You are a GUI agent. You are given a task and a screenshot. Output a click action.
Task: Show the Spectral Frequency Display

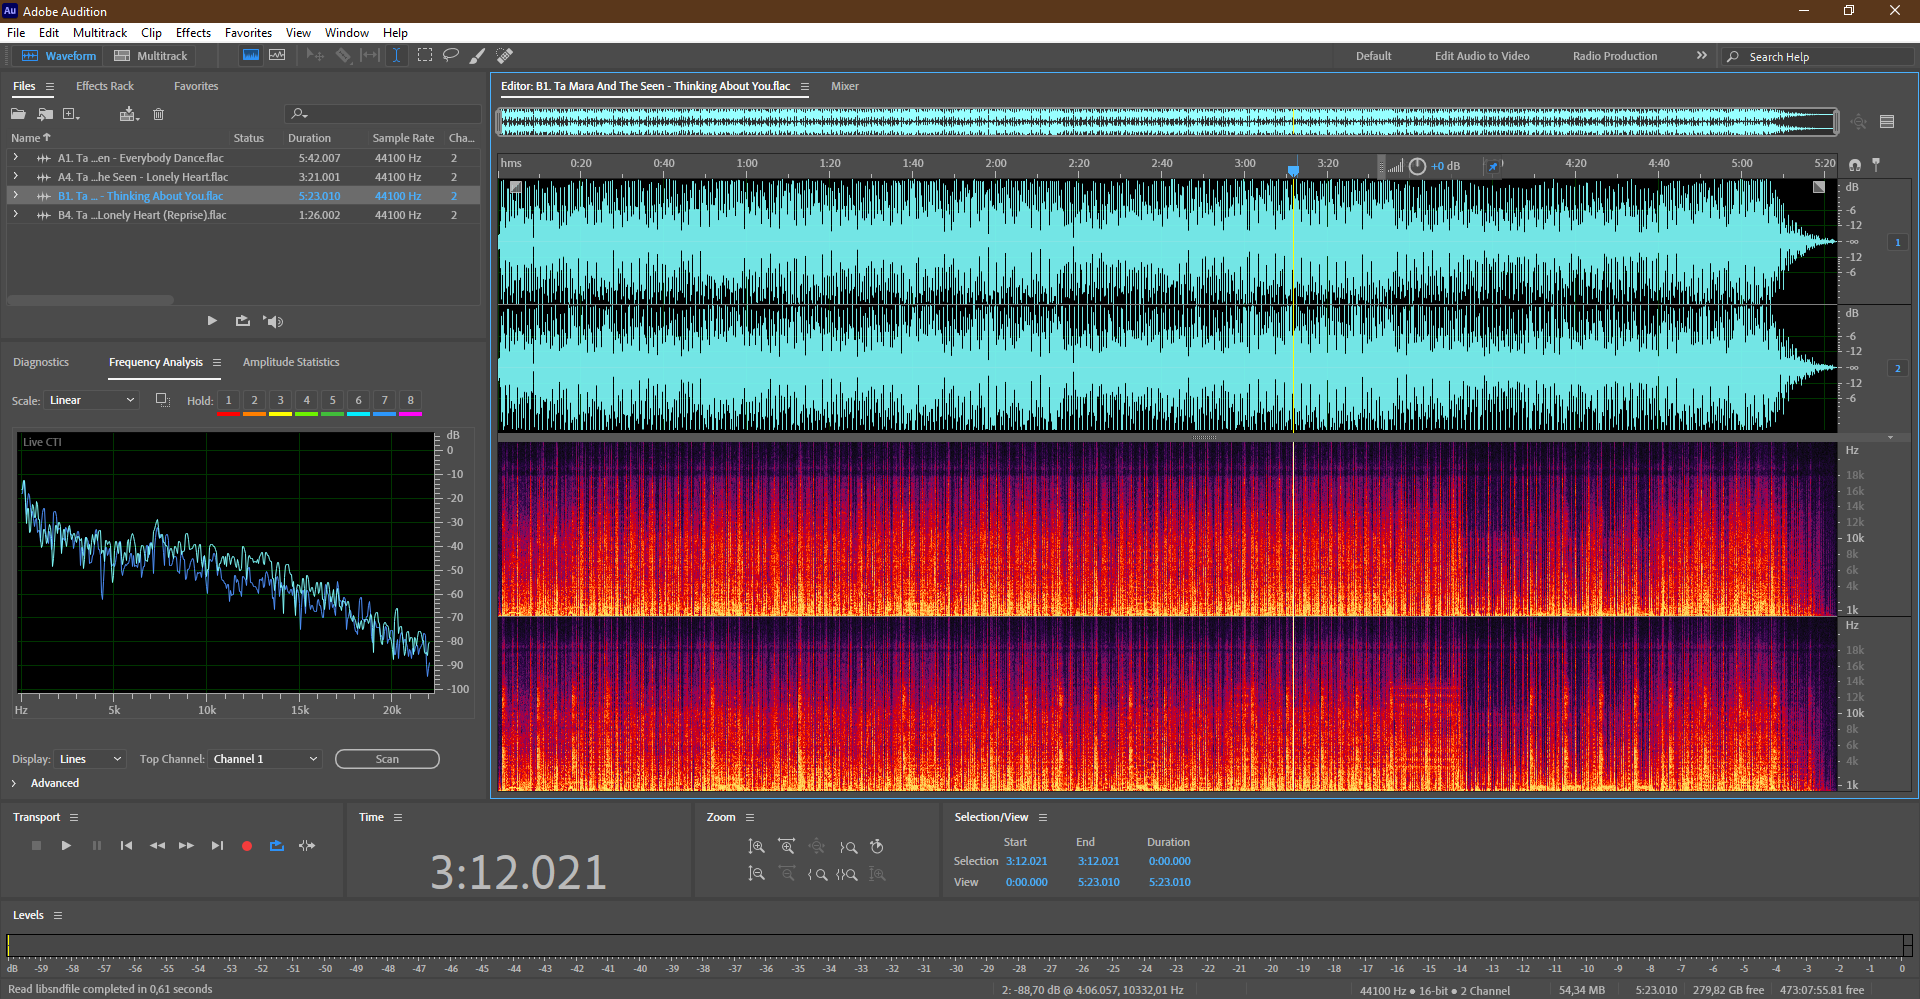[x=251, y=56]
